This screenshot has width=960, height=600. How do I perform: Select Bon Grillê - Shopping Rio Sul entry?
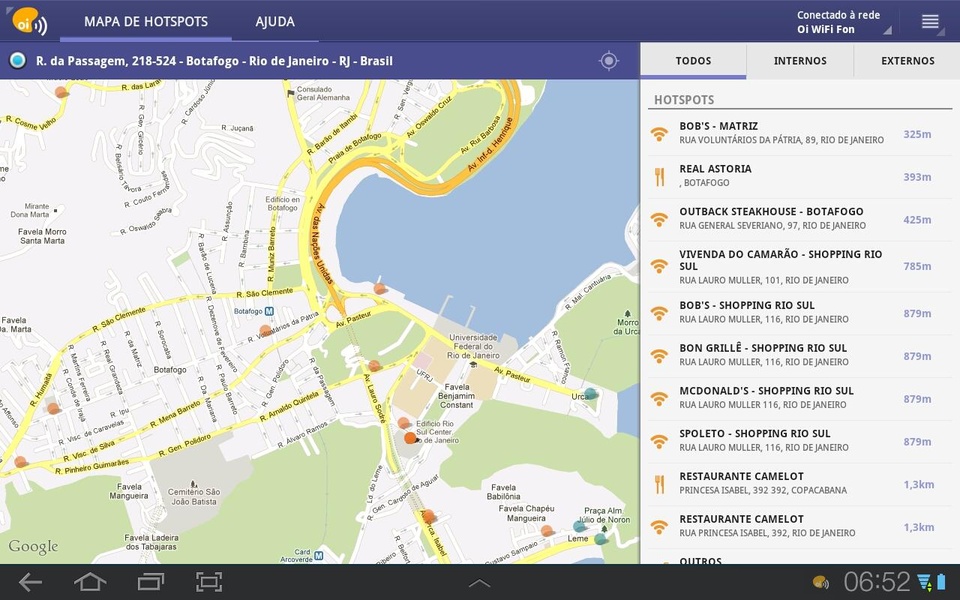tap(800, 356)
